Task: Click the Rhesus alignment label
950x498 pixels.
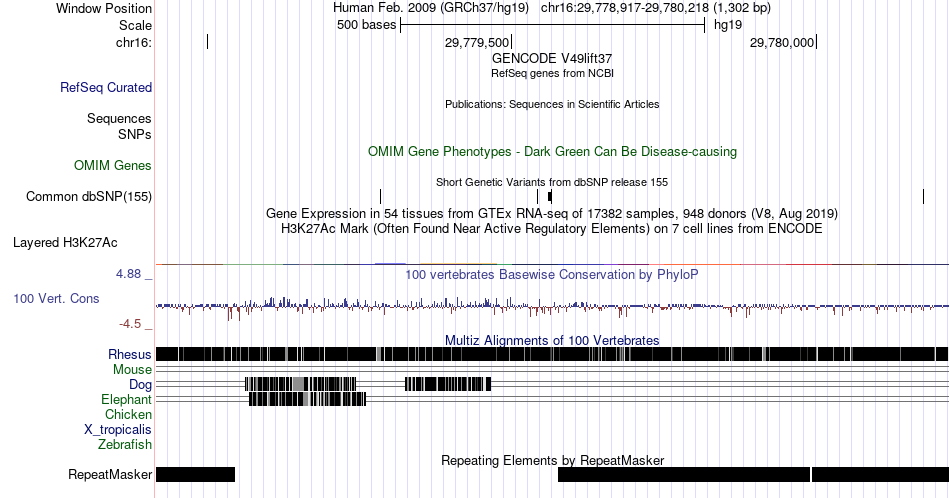Action: pos(130,354)
